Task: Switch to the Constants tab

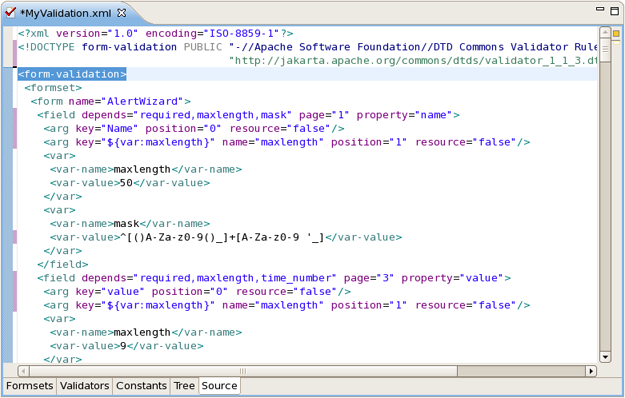Action: pyautogui.click(x=142, y=386)
